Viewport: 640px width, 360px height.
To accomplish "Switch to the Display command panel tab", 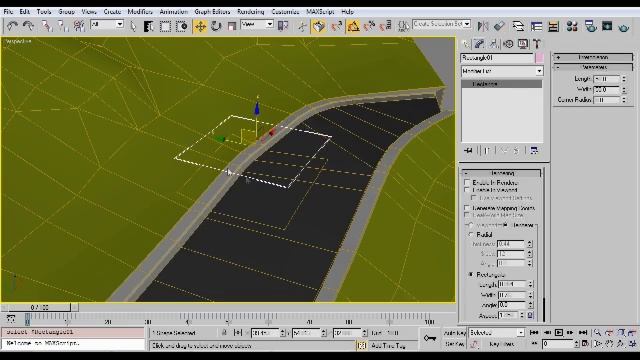I will click(x=523, y=44).
